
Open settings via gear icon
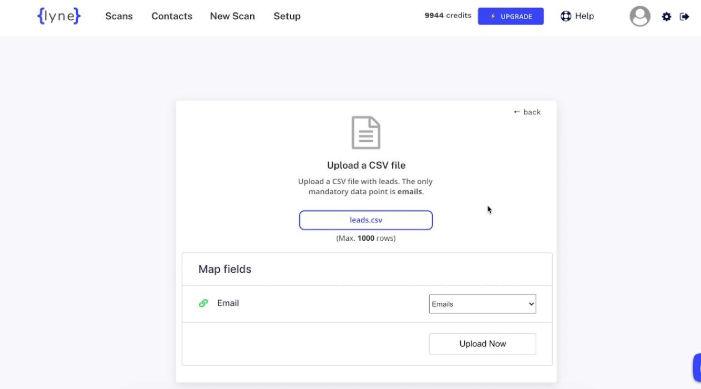point(666,17)
